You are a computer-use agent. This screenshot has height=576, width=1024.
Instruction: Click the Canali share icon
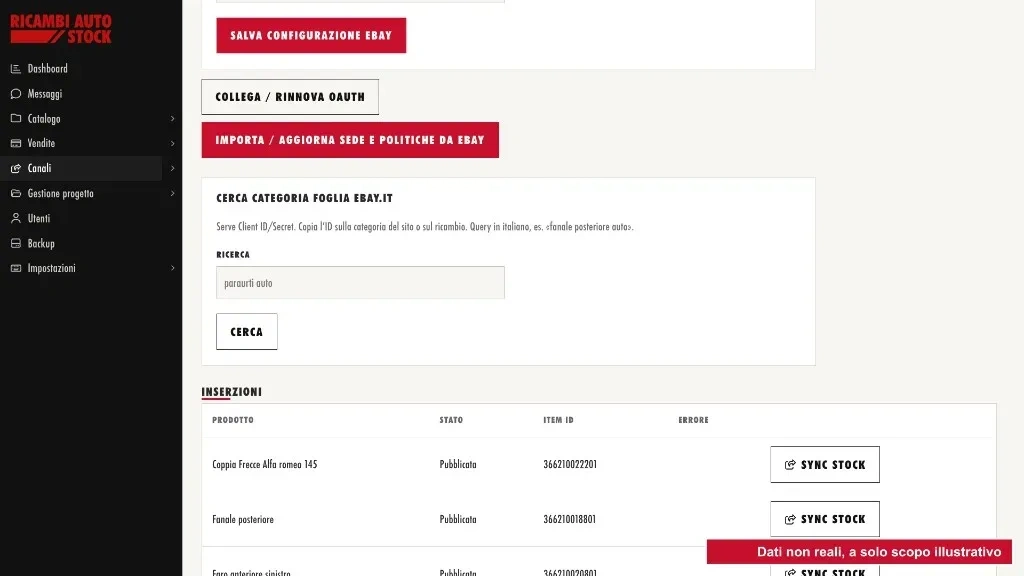pos(16,168)
